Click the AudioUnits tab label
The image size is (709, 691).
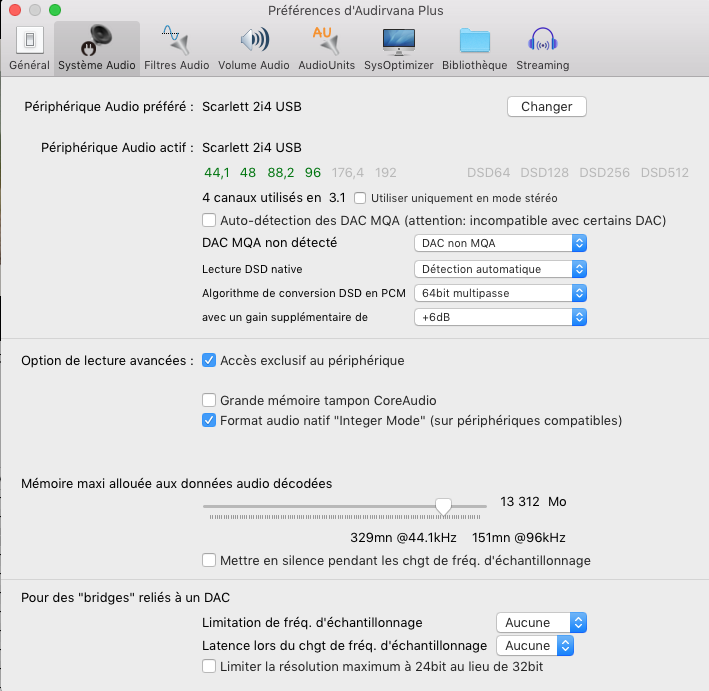pyautogui.click(x=326, y=65)
